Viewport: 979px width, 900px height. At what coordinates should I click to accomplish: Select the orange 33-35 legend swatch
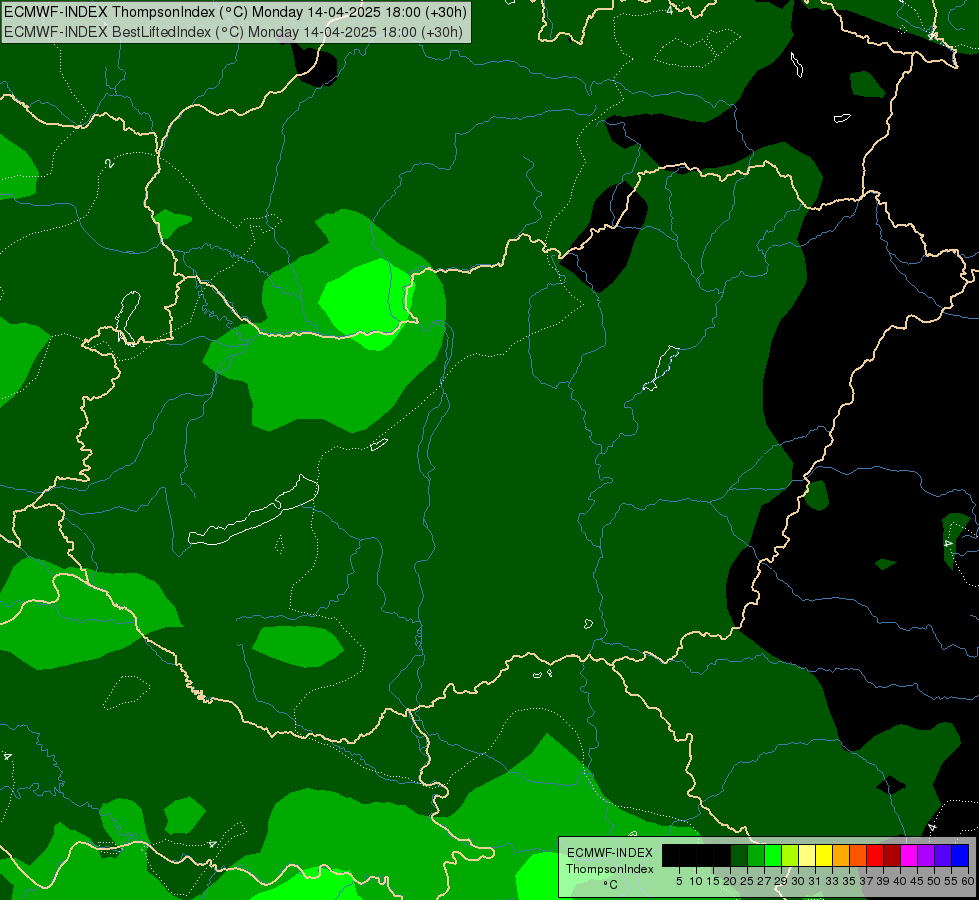tap(841, 855)
